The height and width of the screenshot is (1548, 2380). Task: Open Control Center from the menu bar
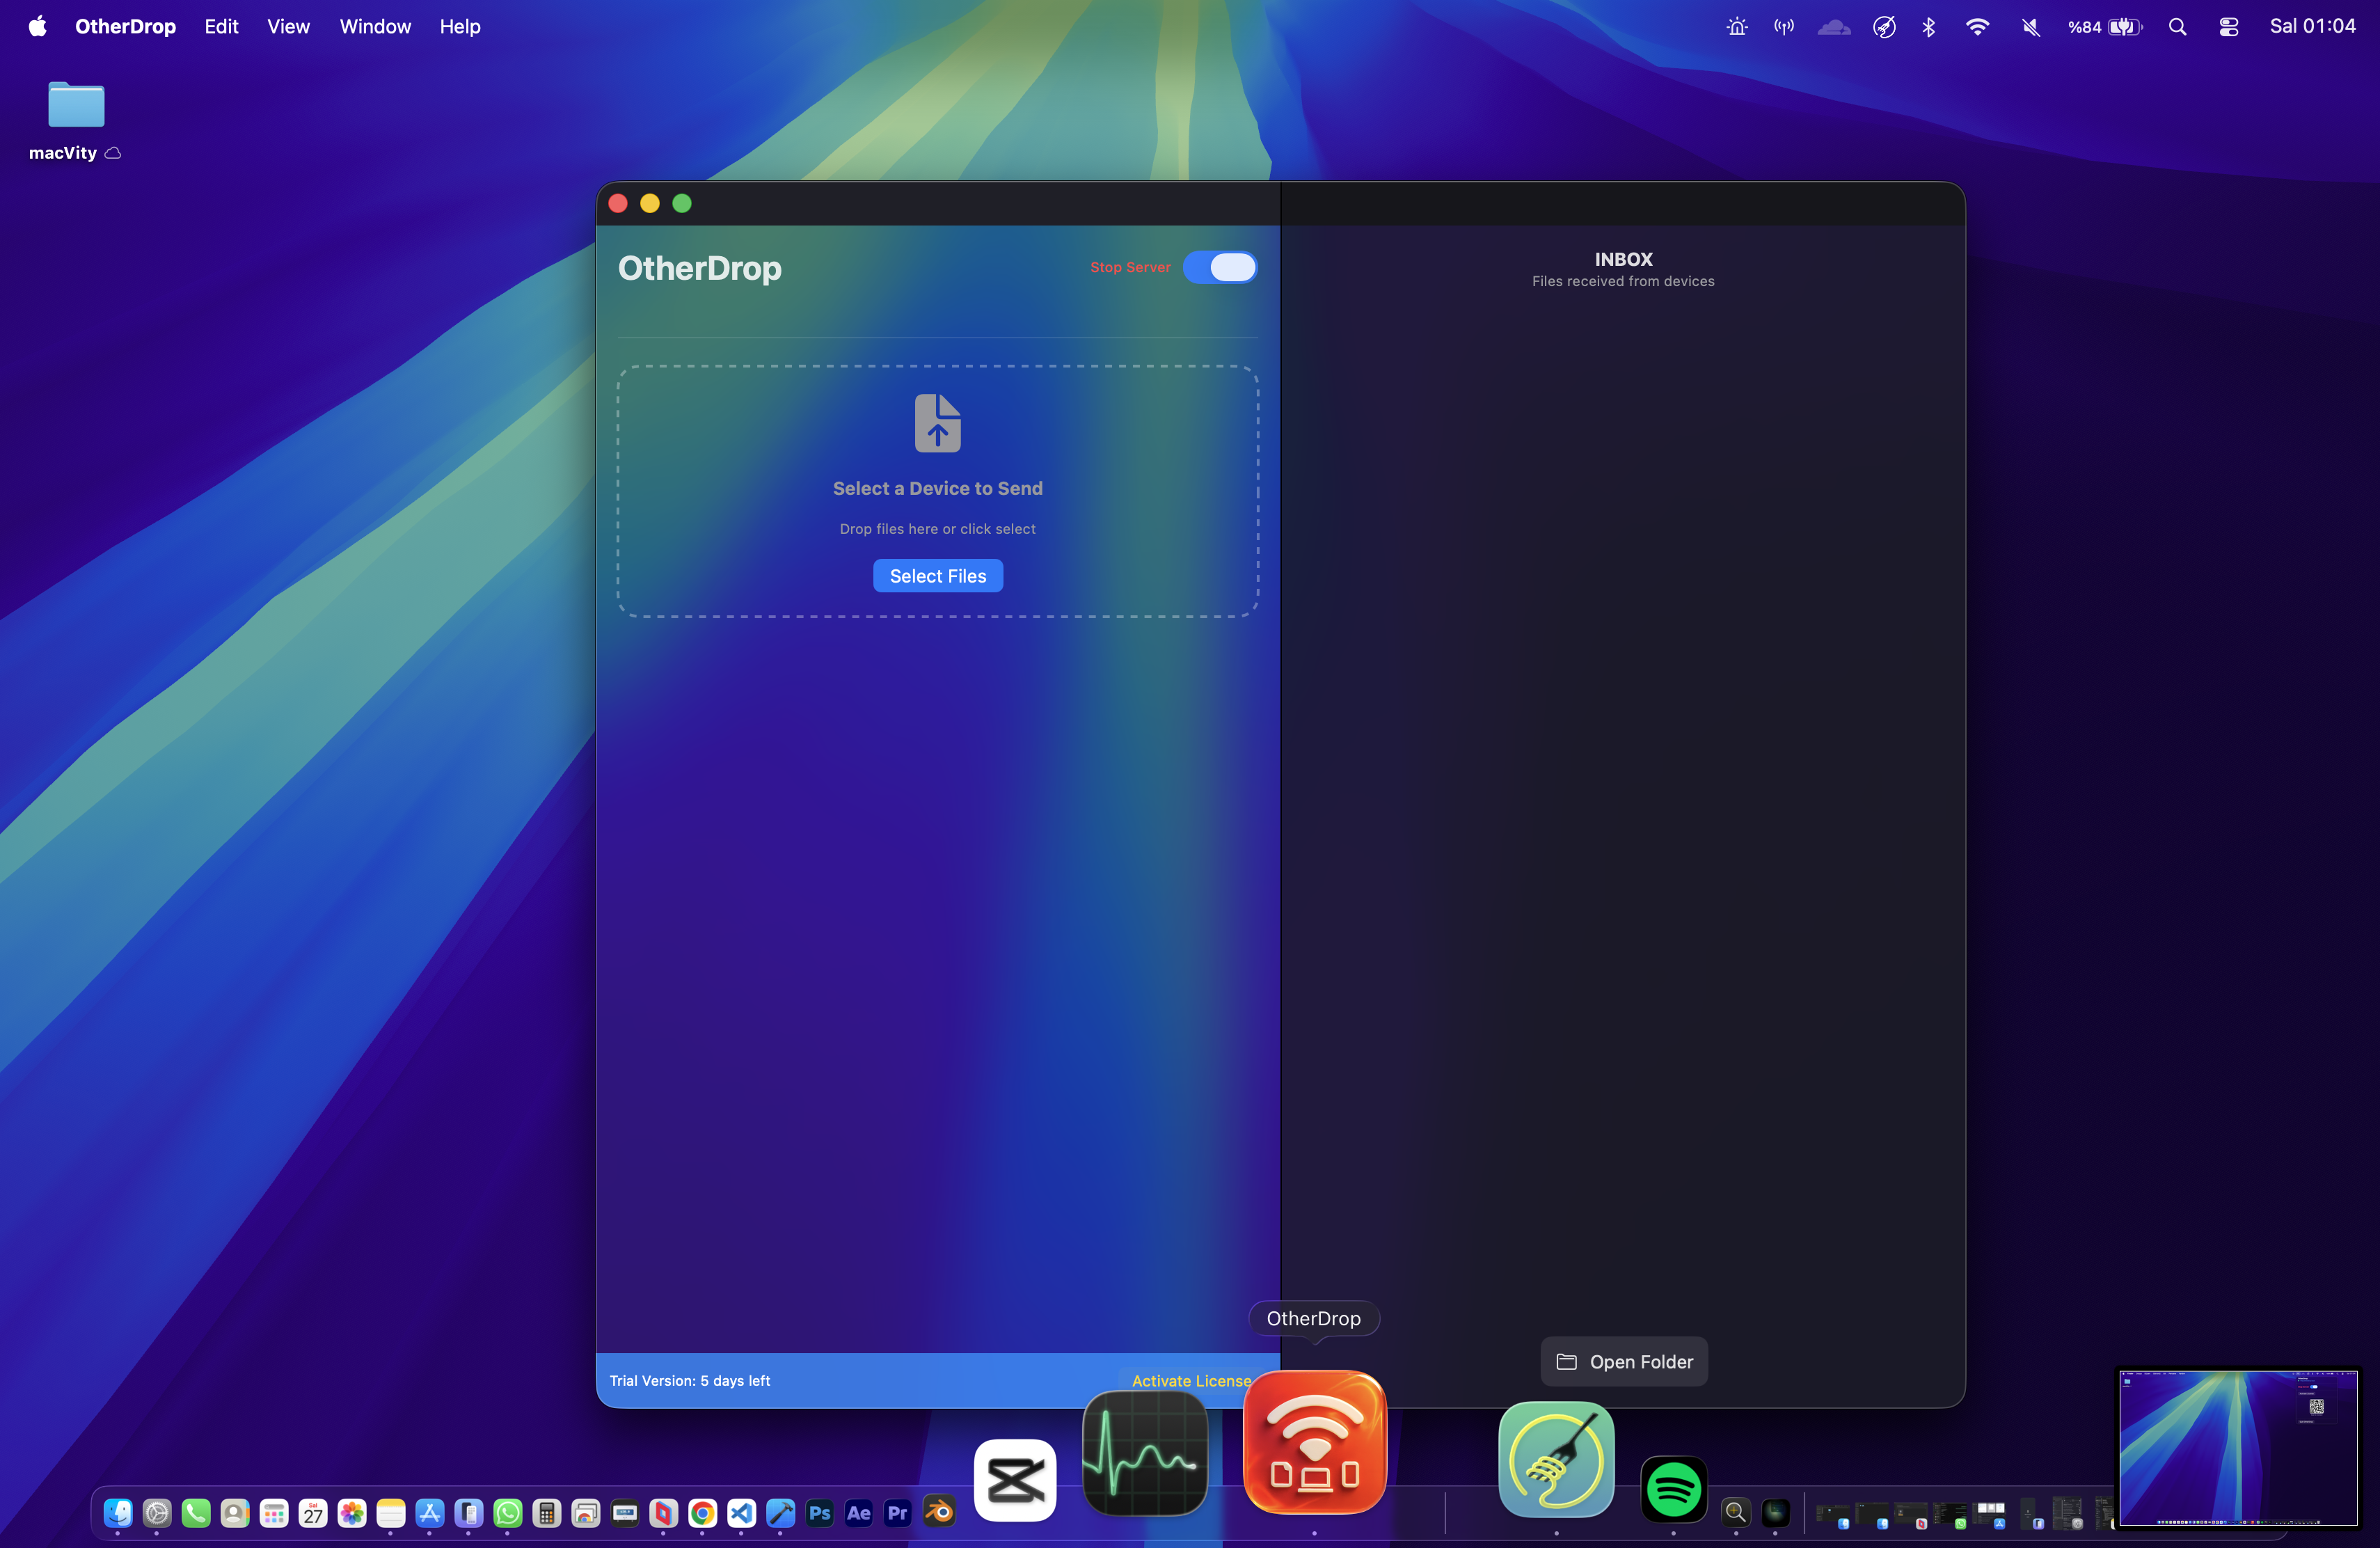(x=2228, y=26)
